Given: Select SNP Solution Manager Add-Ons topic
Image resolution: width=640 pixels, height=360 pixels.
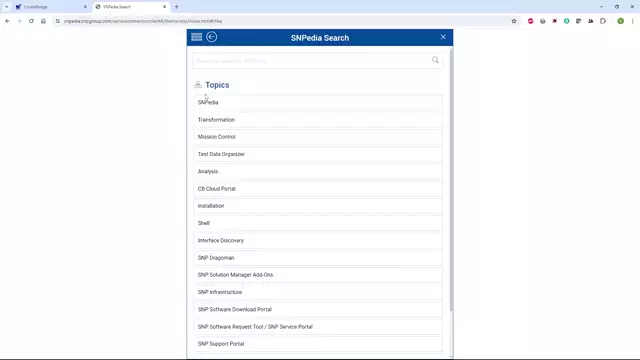Looking at the screenshot, I should click(318, 275).
